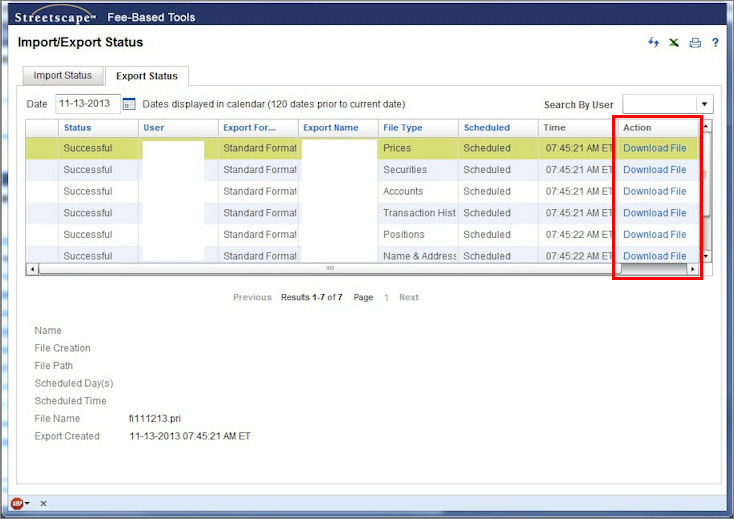This screenshot has width=734, height=519.
Task: Open help via the question mark icon
Action: (x=715, y=43)
